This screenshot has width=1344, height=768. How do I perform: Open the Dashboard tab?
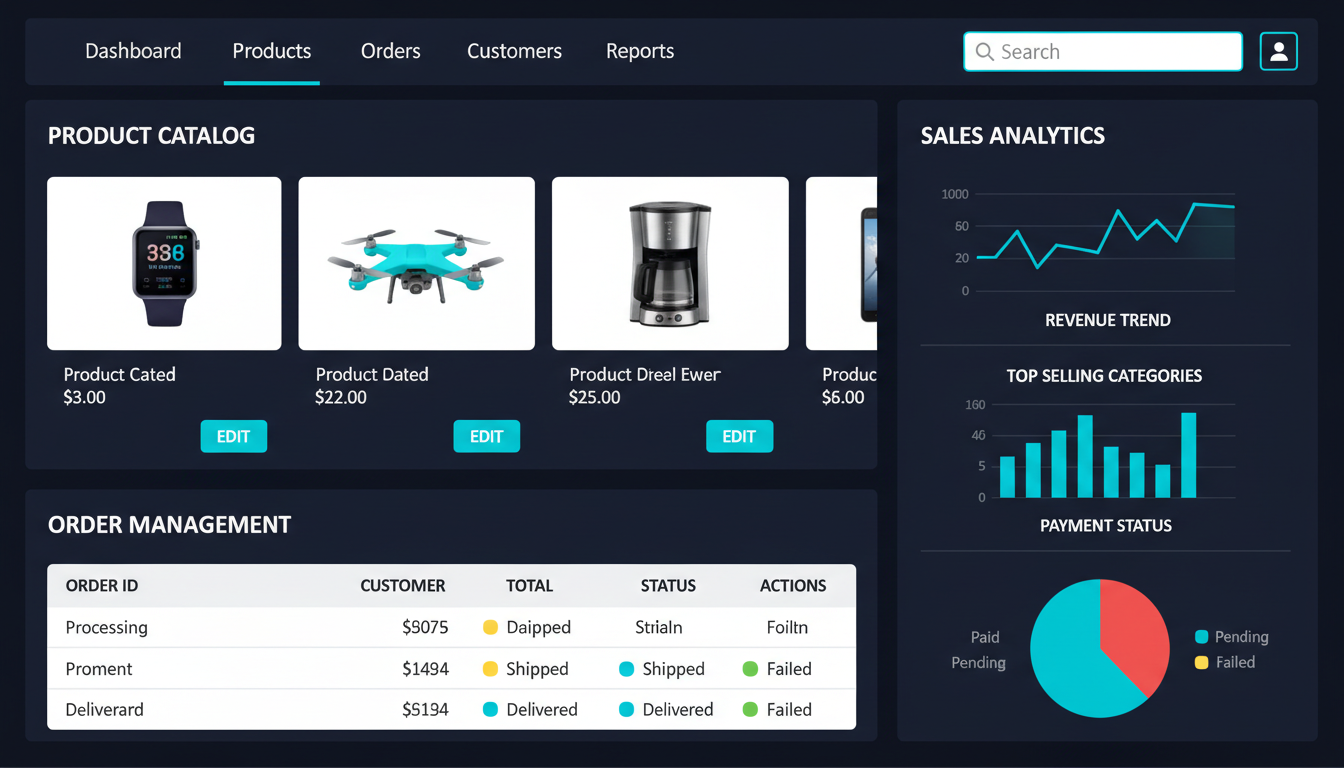pyautogui.click(x=133, y=51)
